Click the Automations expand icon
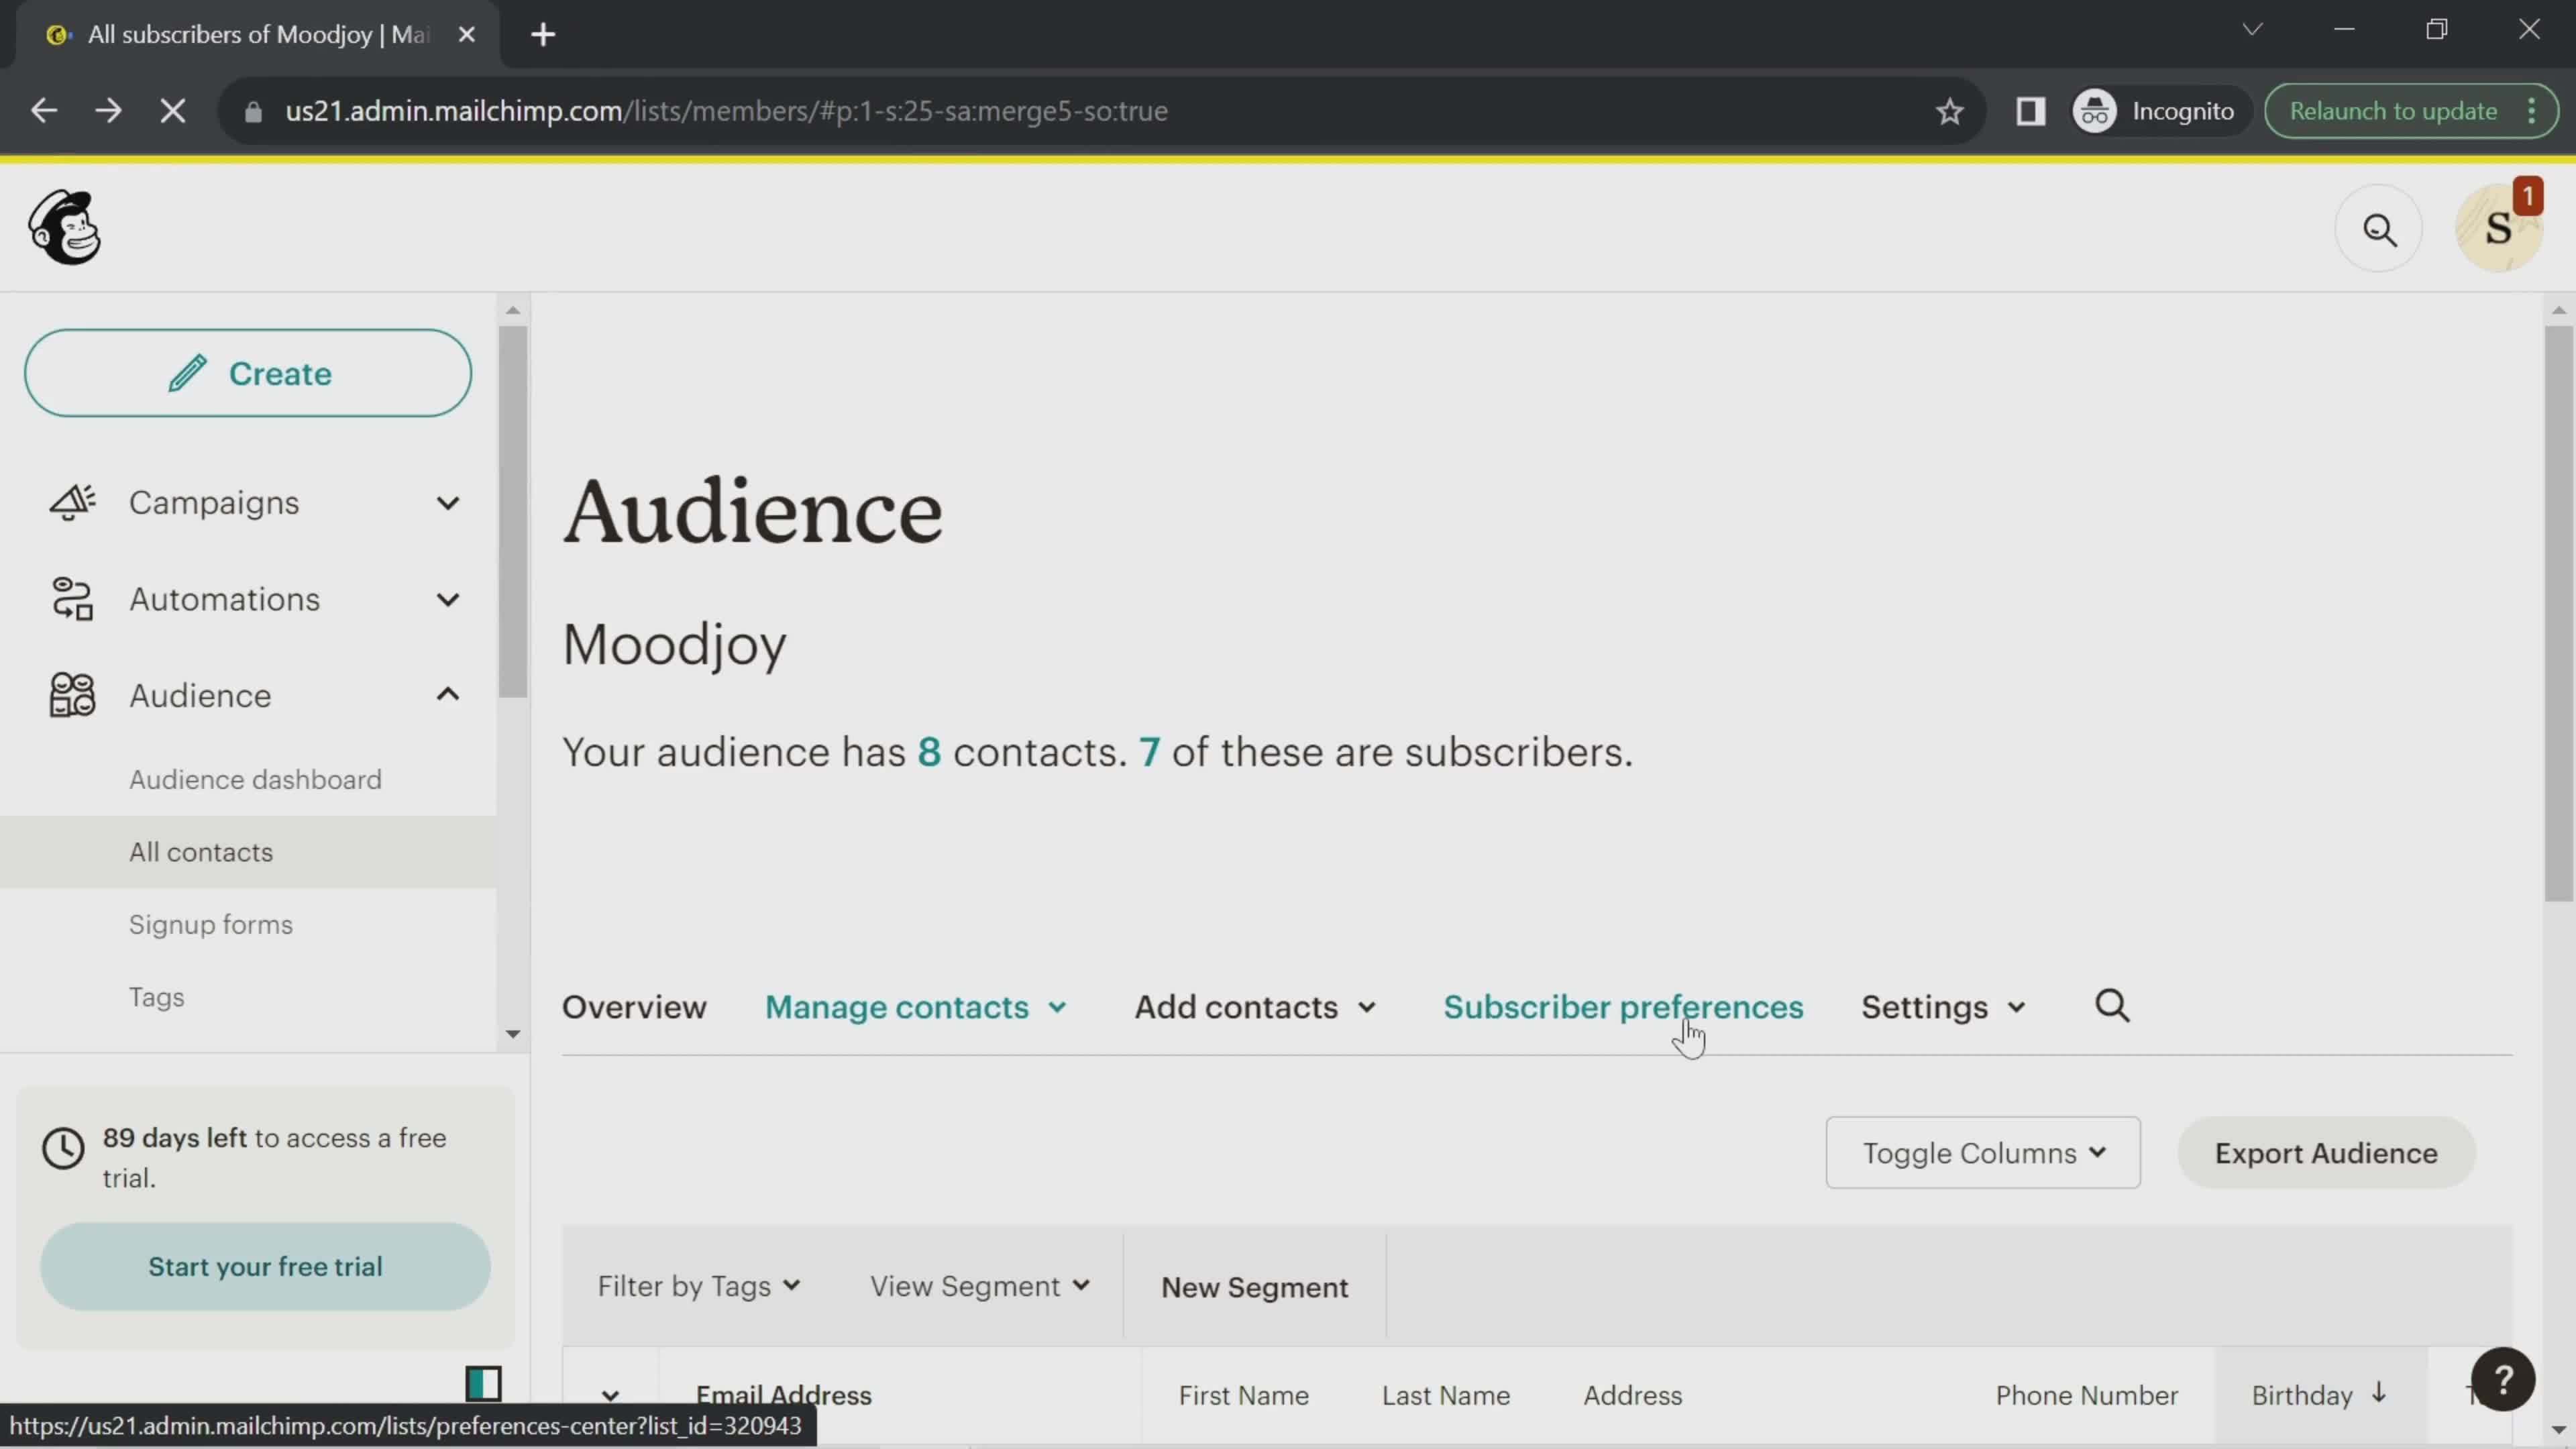This screenshot has height=1449, width=2576. tap(447, 598)
